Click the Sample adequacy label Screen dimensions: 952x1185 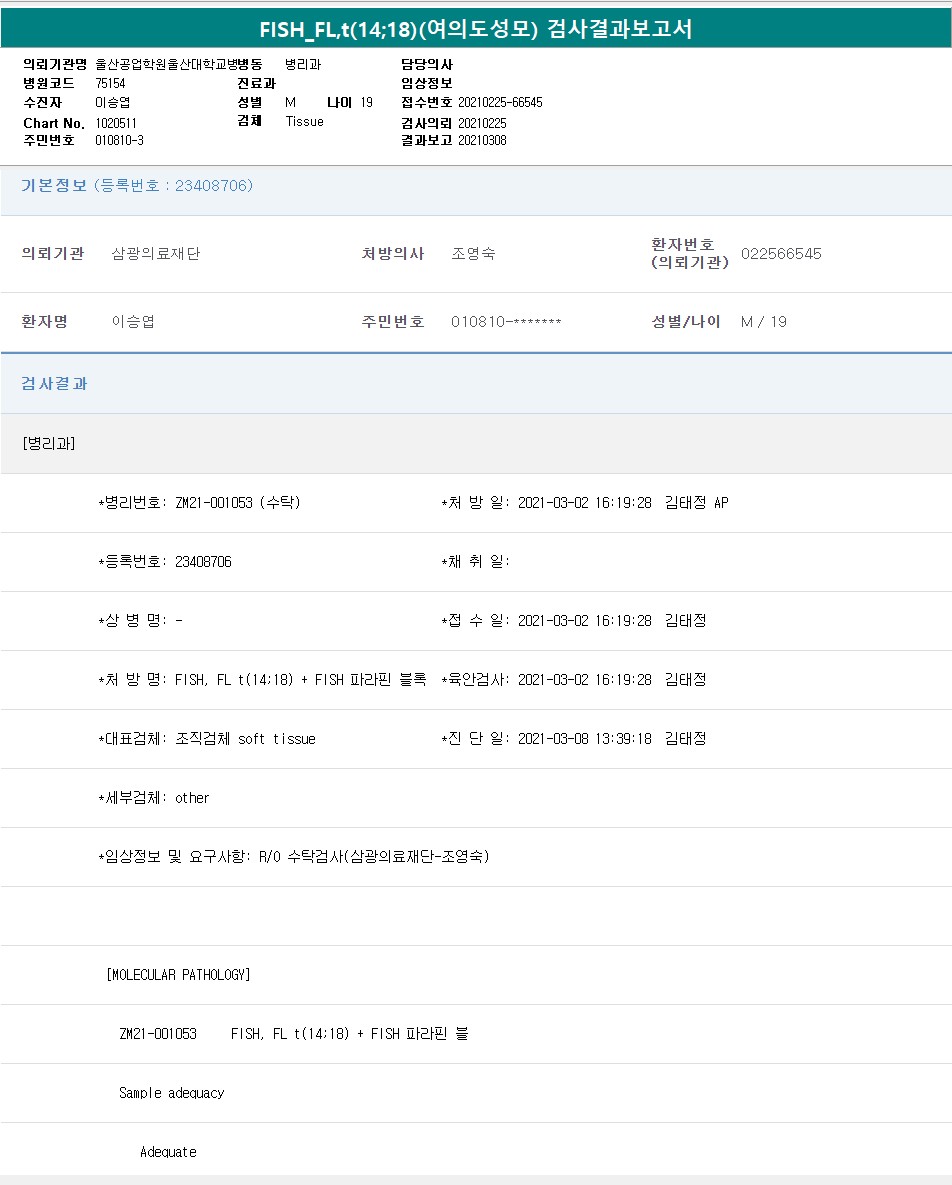(x=171, y=1093)
